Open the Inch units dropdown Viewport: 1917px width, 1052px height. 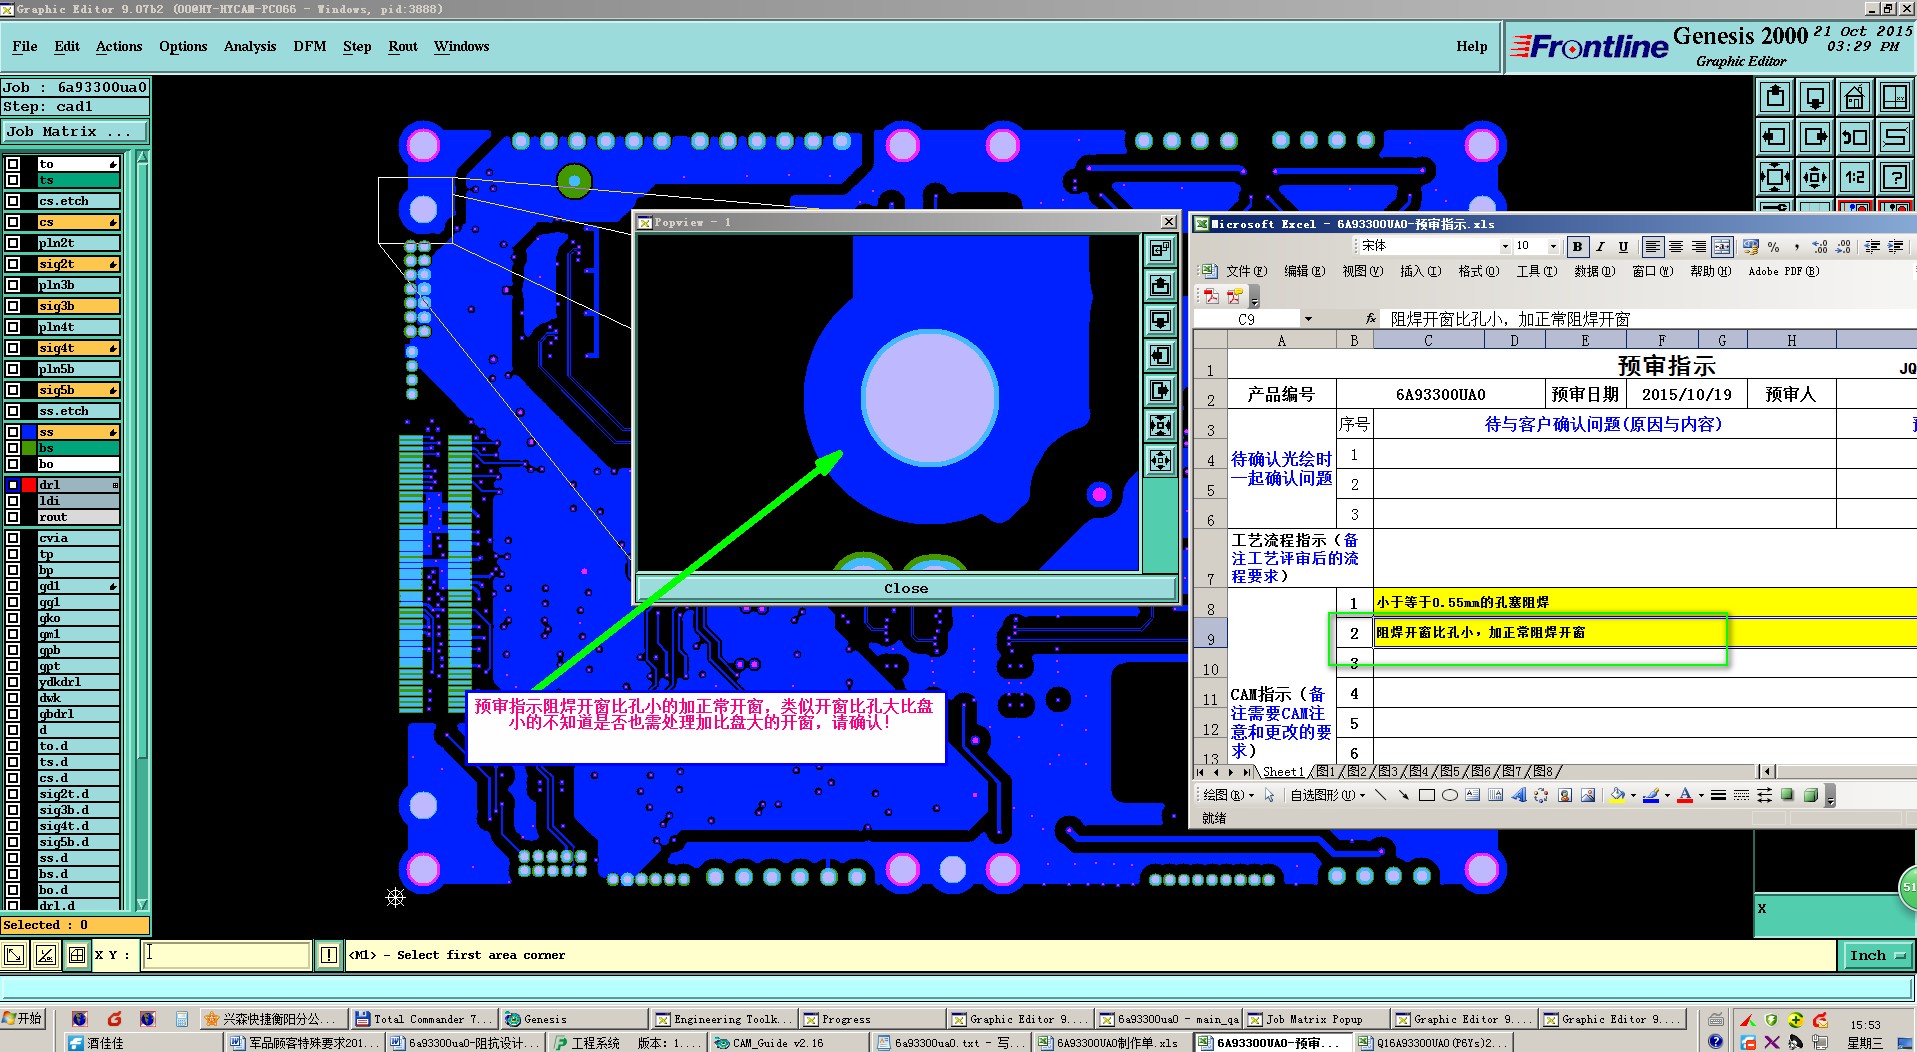pos(1876,955)
